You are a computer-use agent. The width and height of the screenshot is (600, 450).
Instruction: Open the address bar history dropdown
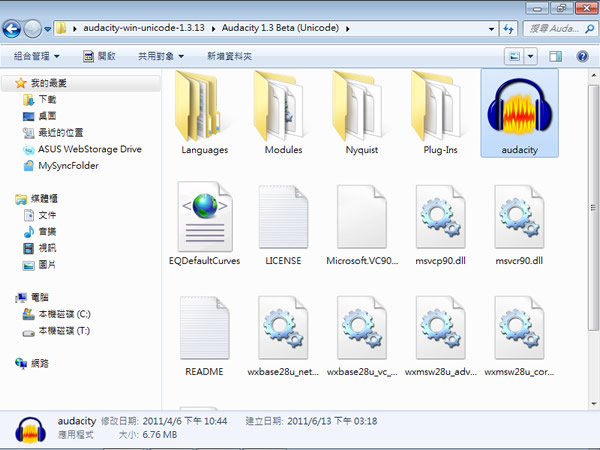pyautogui.click(x=491, y=29)
